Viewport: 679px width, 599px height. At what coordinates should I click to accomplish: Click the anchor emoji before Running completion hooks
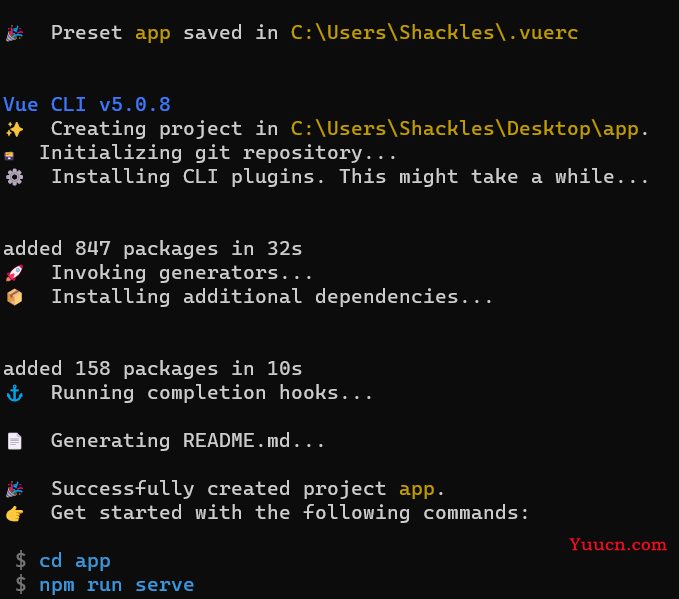pos(14,393)
